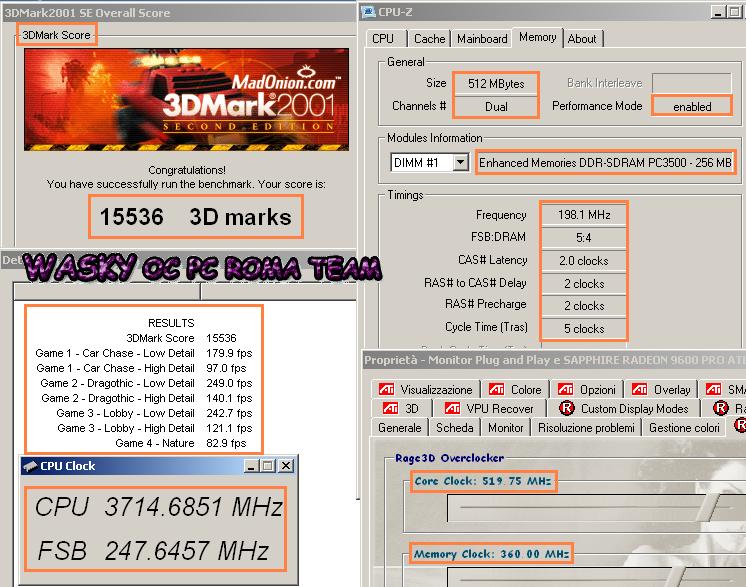The width and height of the screenshot is (746, 587).
Task: Open the VPU Recover tab
Action: [489, 409]
